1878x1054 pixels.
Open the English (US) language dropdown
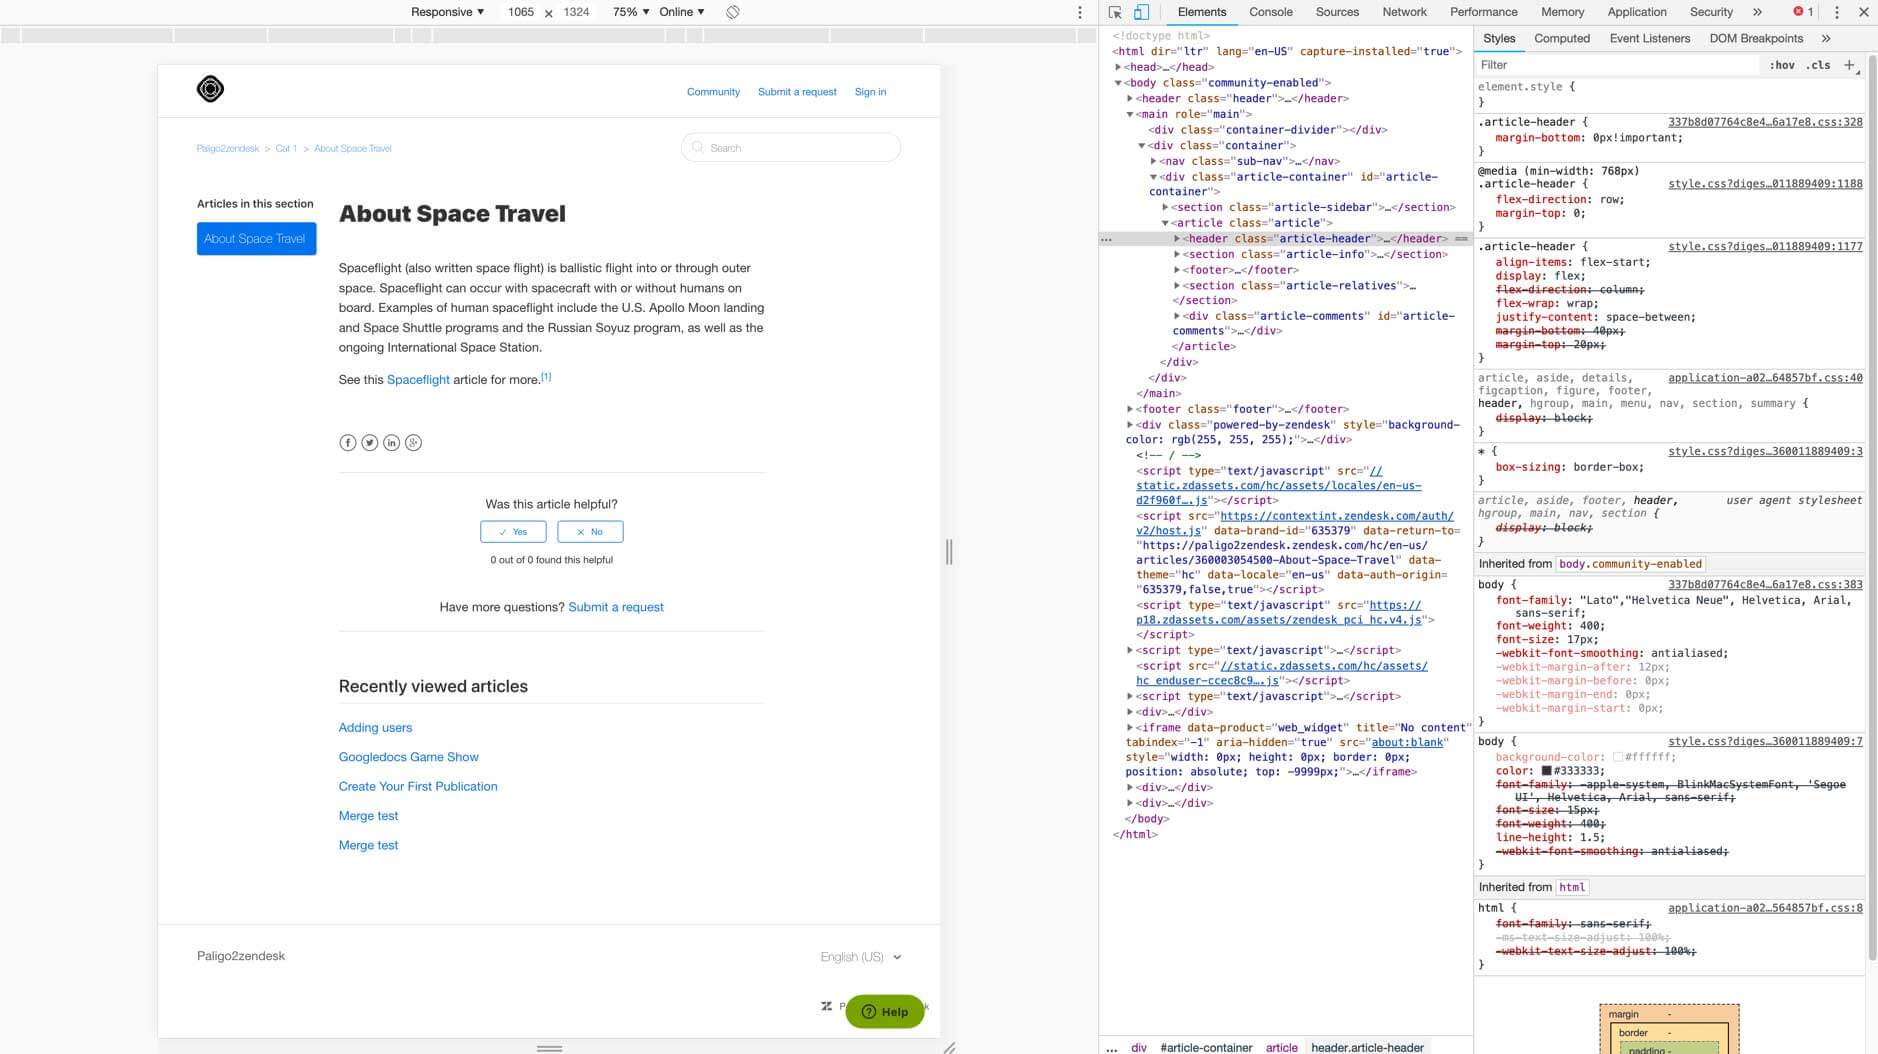(859, 956)
